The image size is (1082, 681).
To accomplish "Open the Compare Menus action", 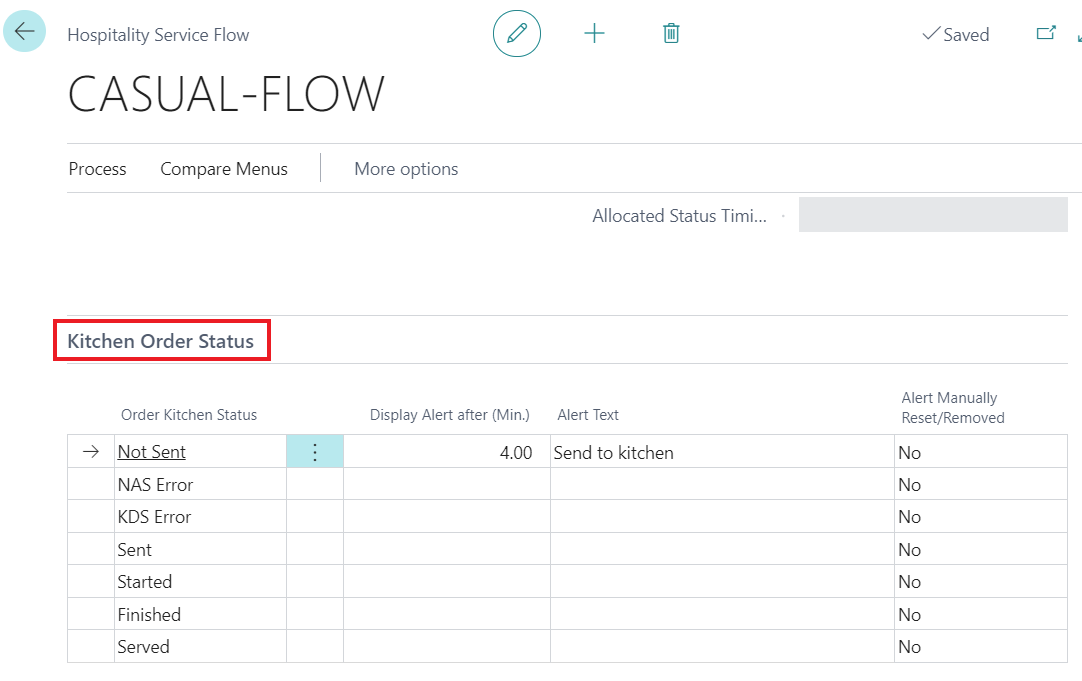I will click(x=224, y=169).
